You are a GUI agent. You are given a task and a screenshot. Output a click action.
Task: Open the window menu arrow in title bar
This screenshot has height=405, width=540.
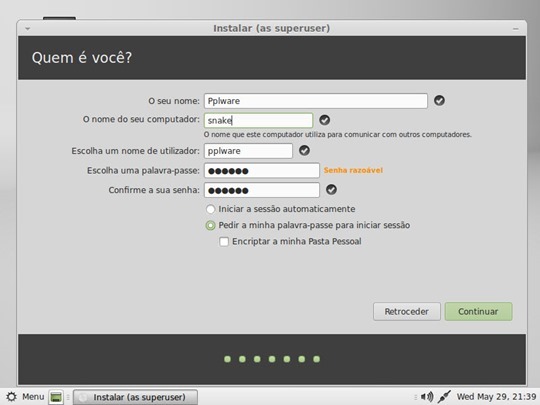(28, 29)
